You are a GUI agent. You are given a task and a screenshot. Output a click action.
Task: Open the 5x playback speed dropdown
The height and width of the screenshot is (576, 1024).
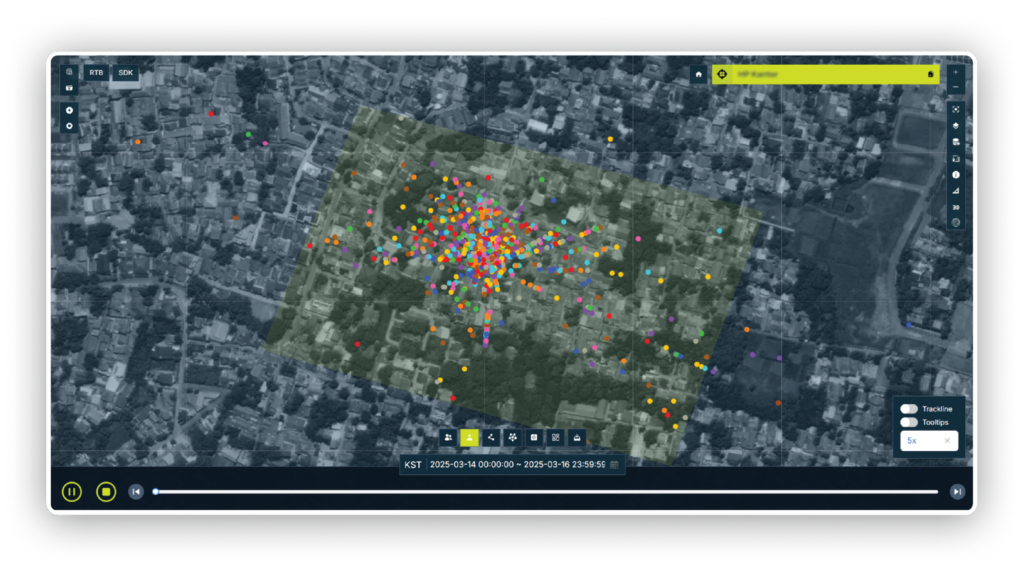coord(929,440)
